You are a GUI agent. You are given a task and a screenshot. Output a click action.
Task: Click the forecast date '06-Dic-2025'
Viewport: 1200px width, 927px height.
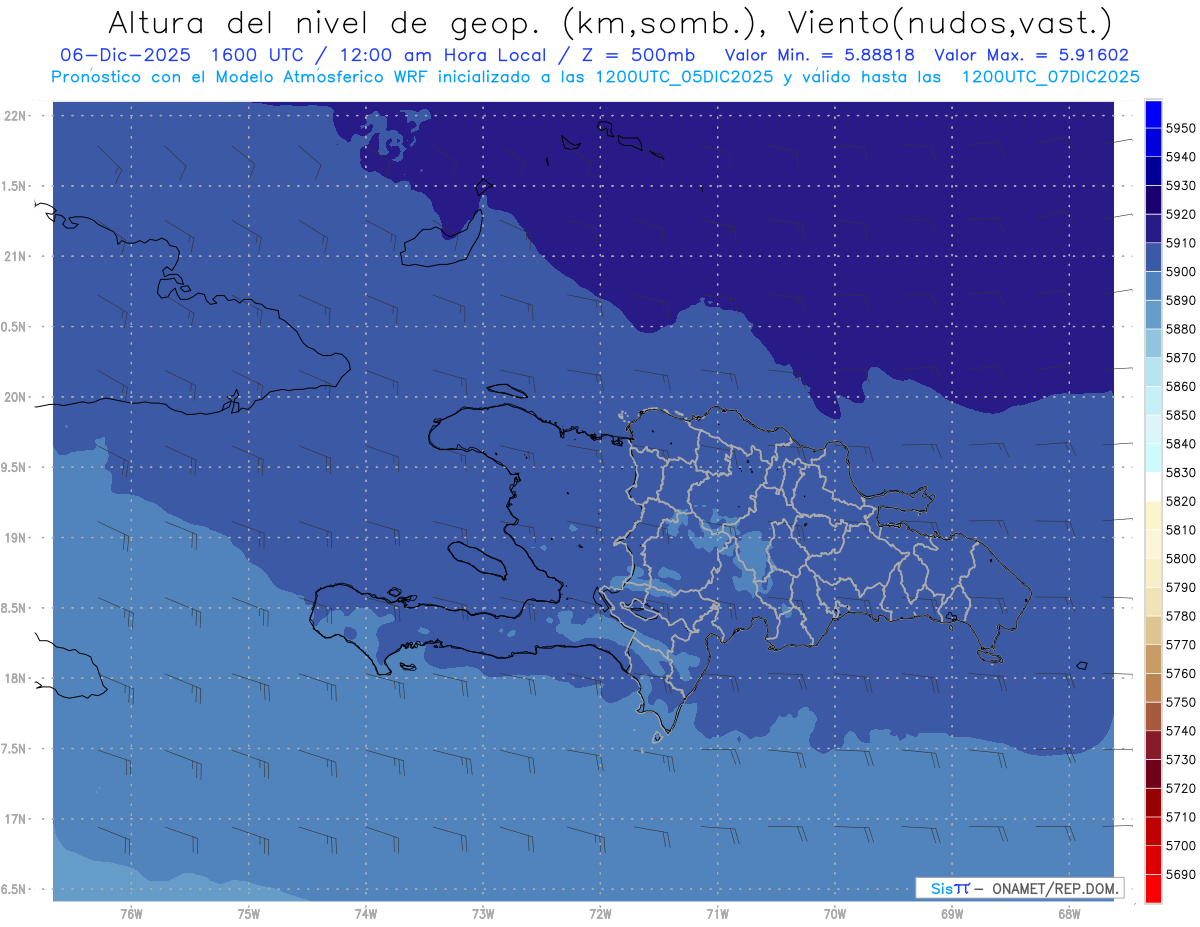click(126, 56)
